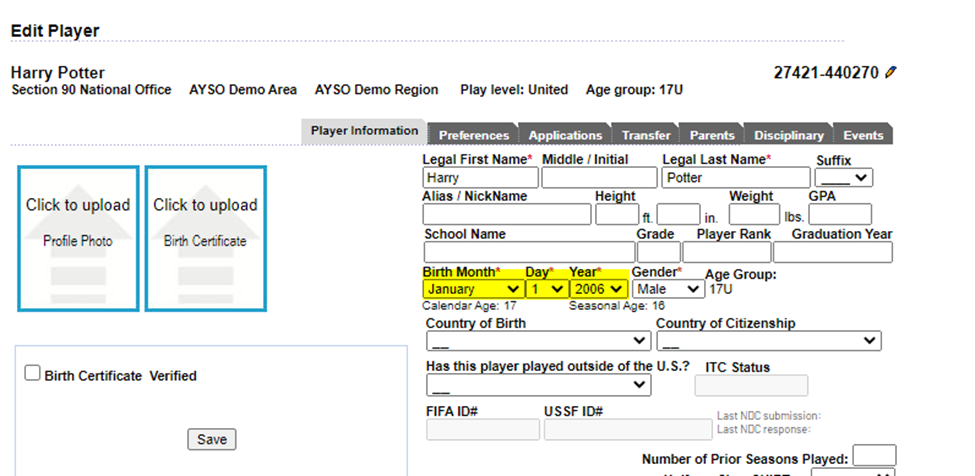This screenshot has height=476, width=975.
Task: Click to upload Profile Photo
Action: coord(78,238)
